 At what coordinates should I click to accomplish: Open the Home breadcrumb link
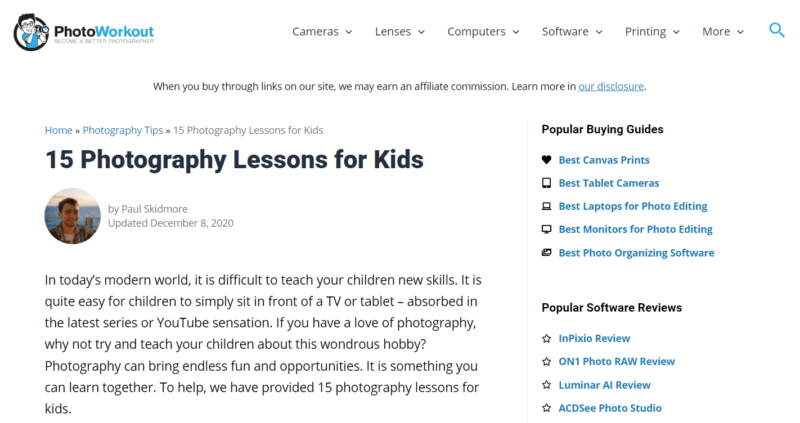[x=58, y=130]
